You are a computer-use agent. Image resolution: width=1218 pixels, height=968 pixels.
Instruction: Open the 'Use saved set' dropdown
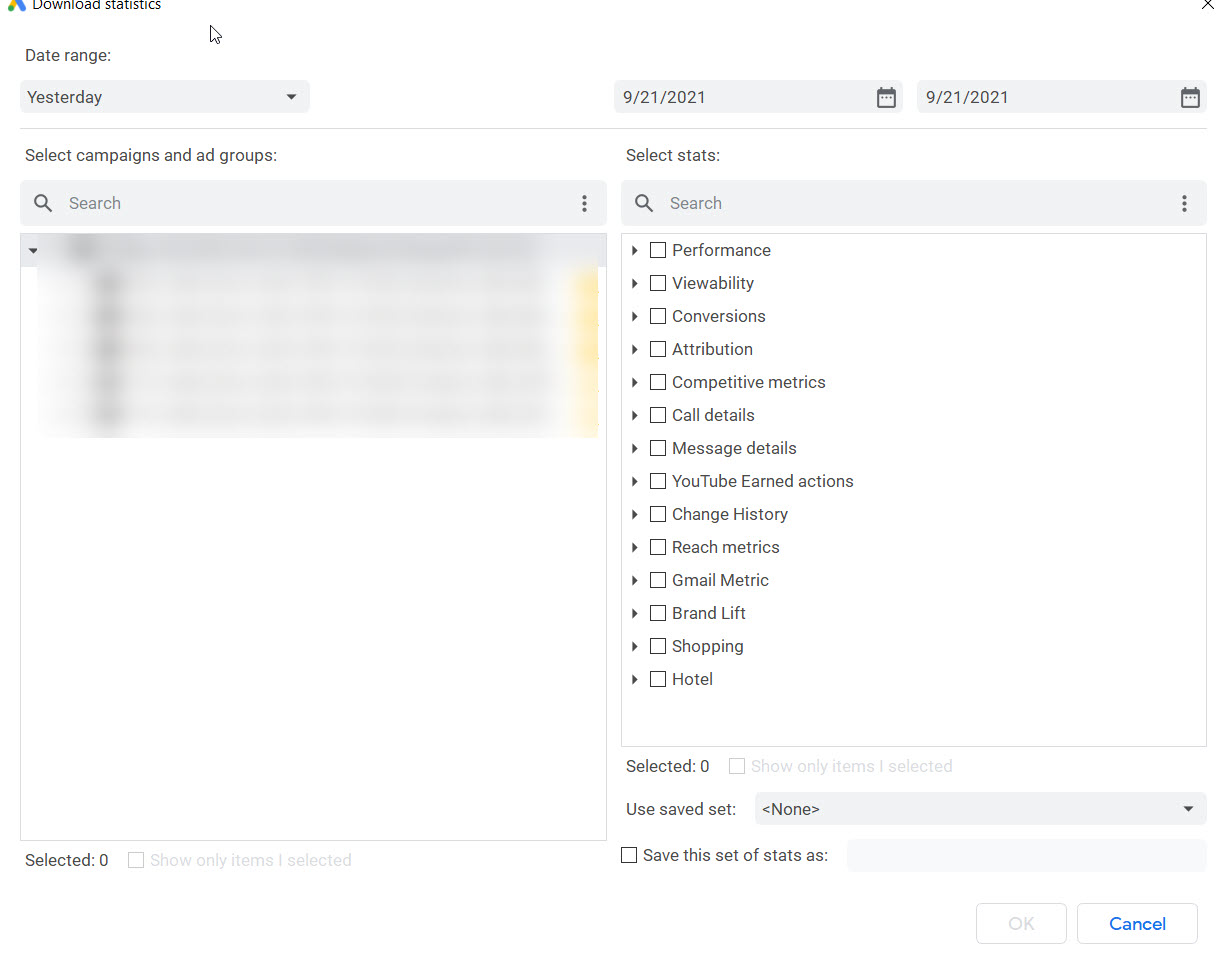[980, 809]
